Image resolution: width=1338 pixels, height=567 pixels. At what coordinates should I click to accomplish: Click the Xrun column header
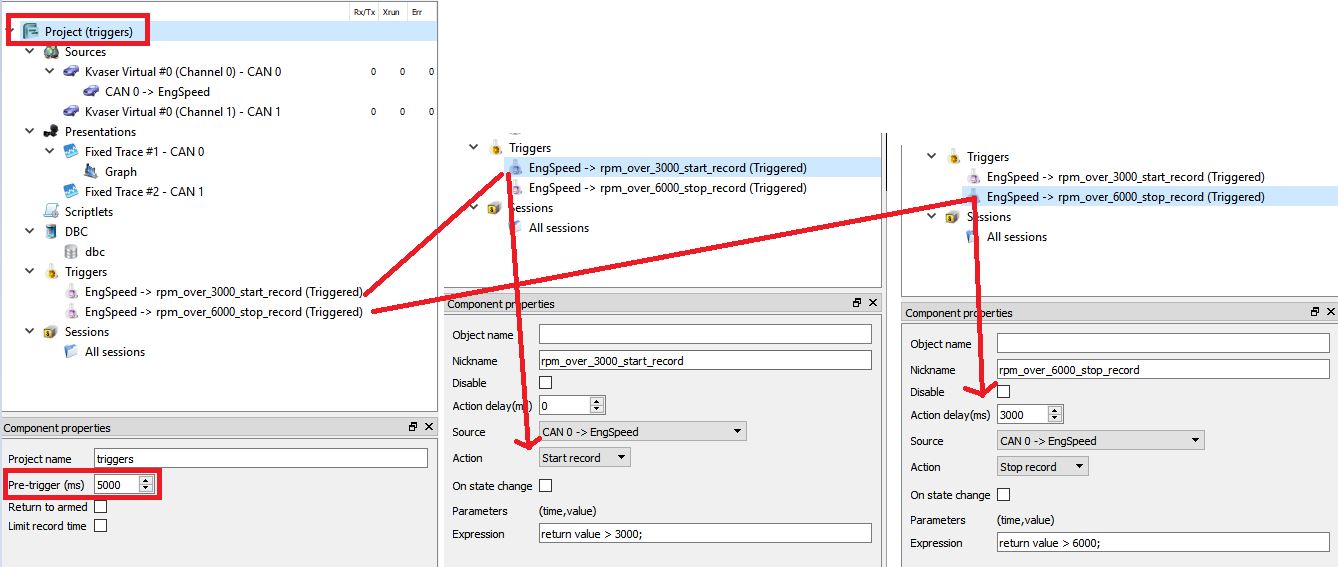tap(391, 12)
